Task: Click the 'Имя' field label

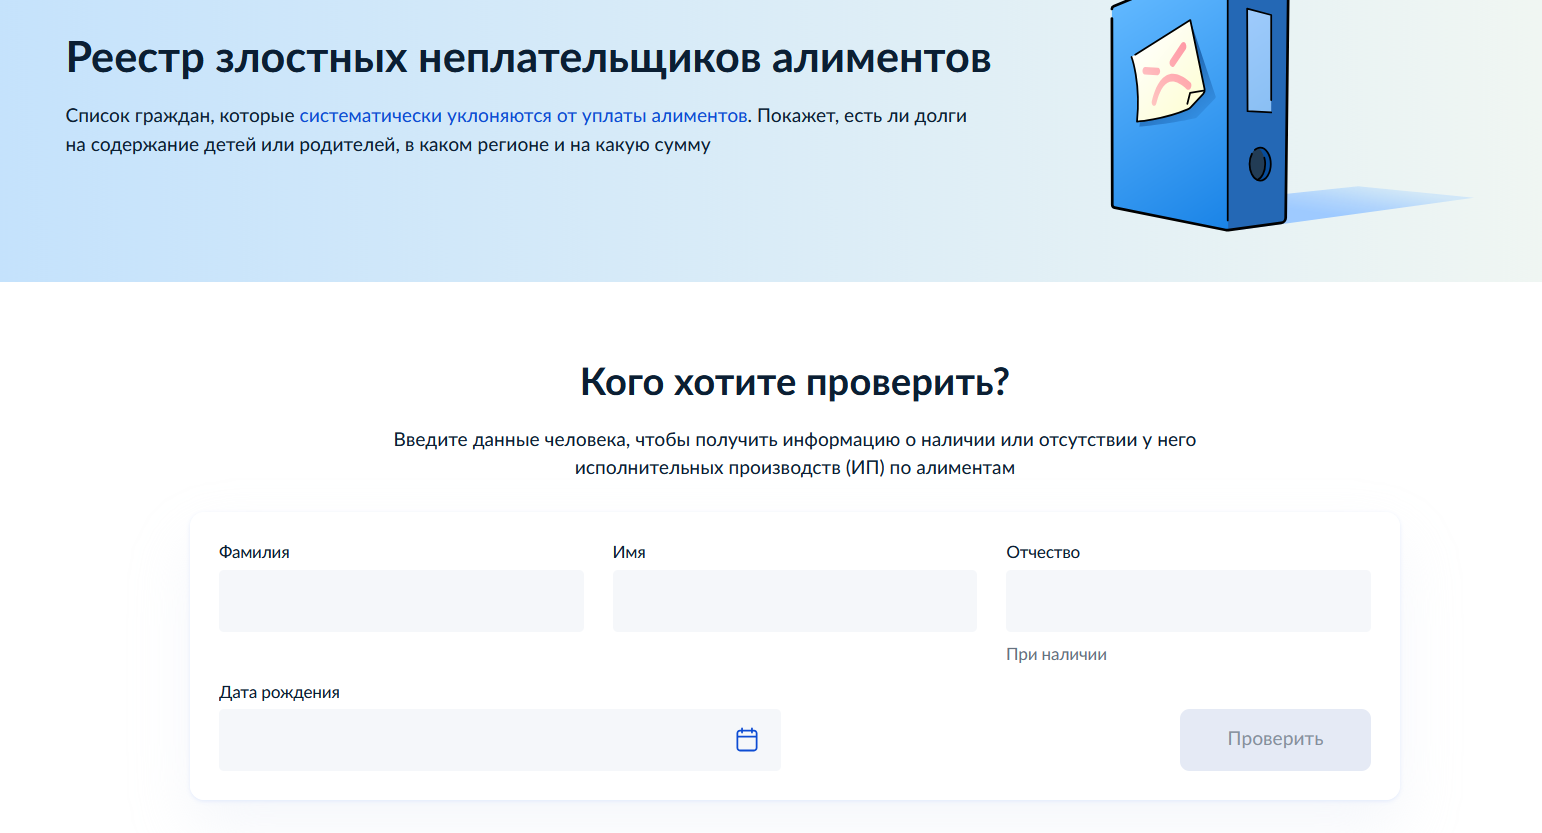Action: tap(629, 552)
